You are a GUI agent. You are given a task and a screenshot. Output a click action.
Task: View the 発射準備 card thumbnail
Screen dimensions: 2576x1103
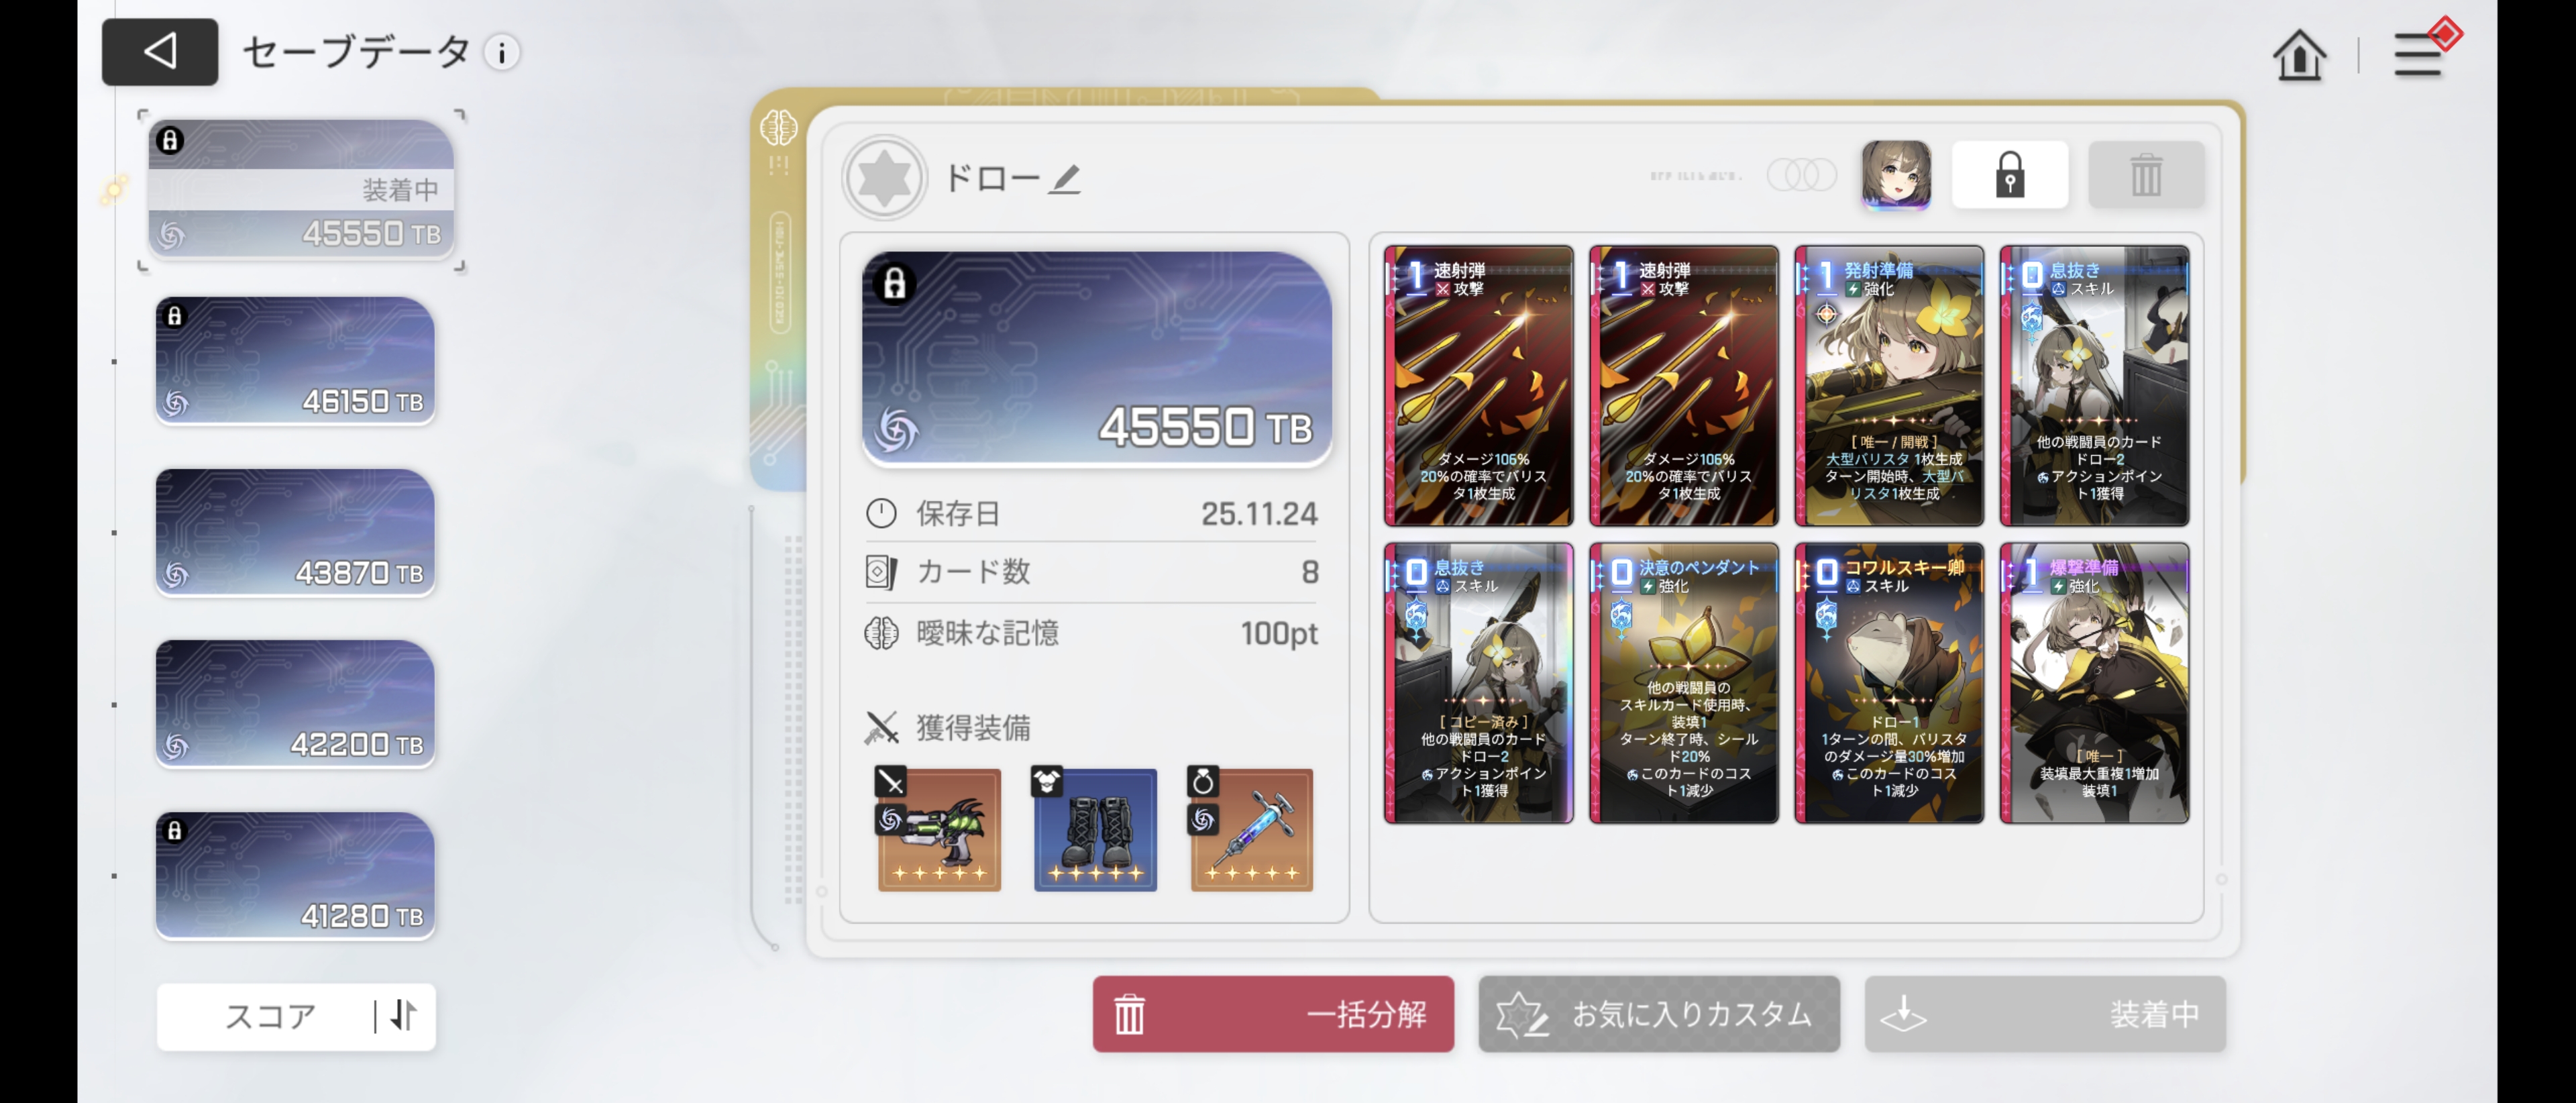pyautogui.click(x=1888, y=386)
